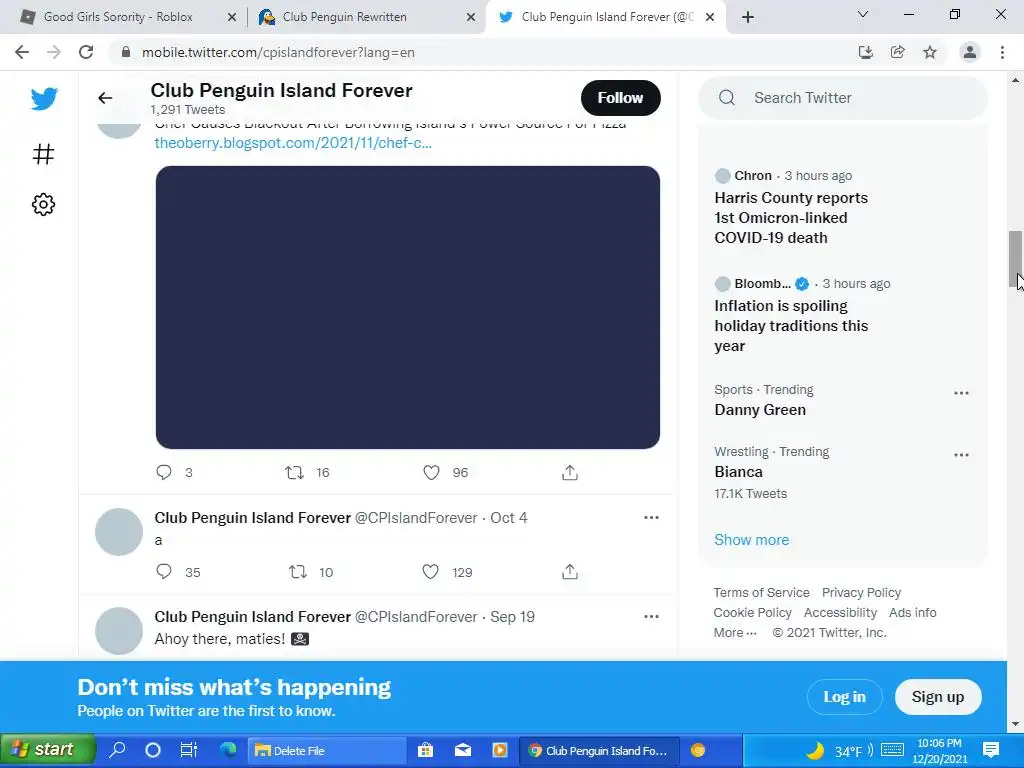
Task: Bookmark this page with the star icon
Action: point(930,52)
